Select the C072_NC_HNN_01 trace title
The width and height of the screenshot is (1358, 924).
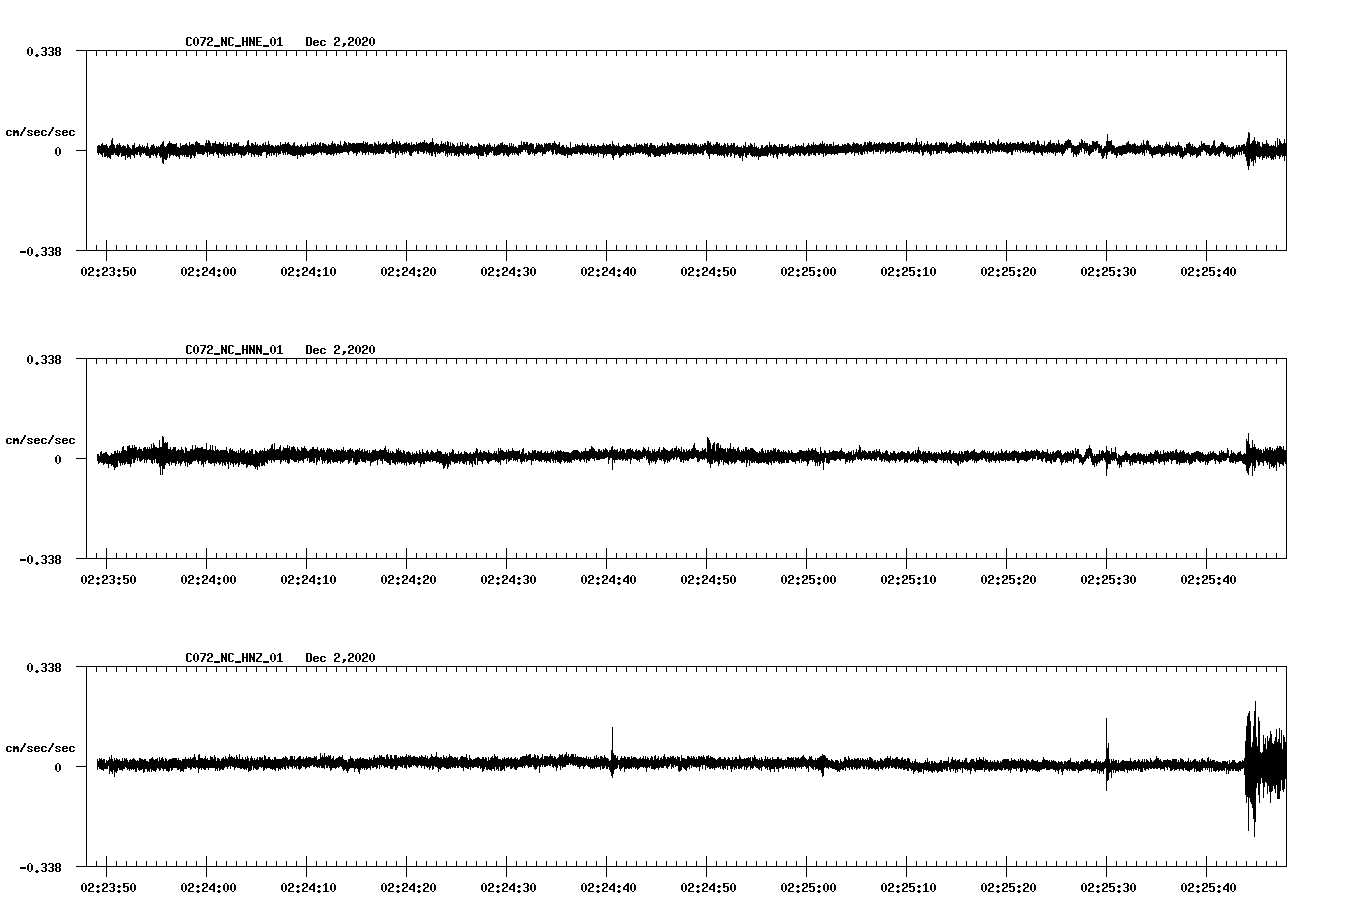click(232, 349)
